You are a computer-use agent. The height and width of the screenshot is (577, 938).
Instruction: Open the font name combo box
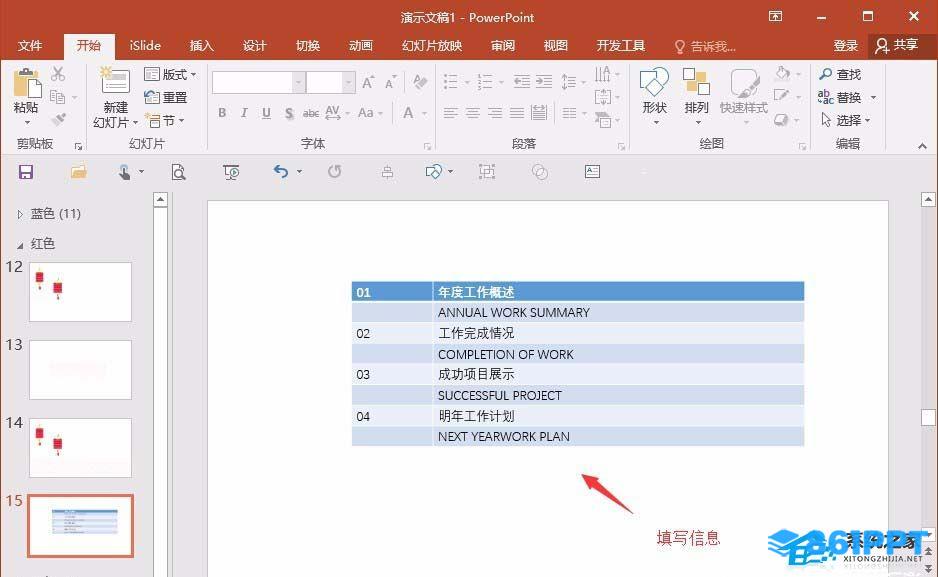pos(258,83)
